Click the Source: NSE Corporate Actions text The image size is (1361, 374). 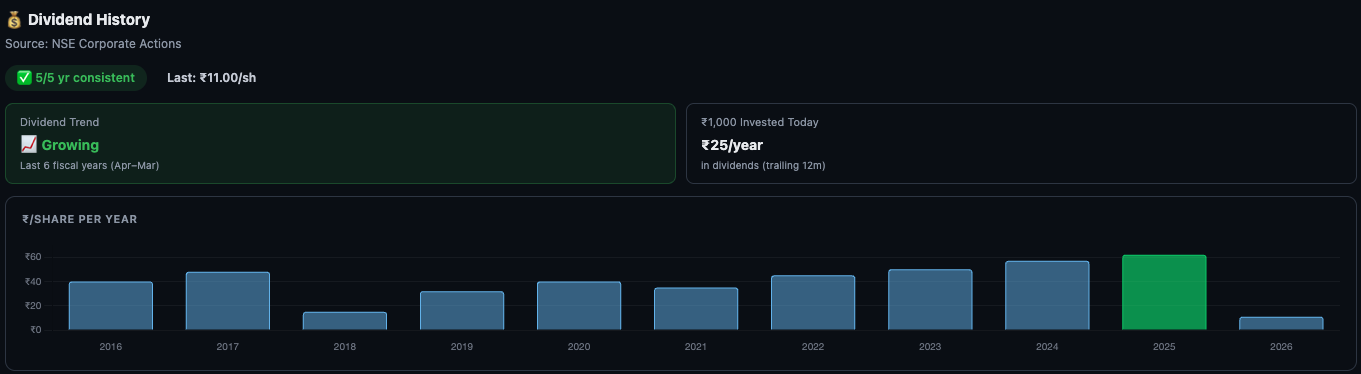(x=93, y=44)
